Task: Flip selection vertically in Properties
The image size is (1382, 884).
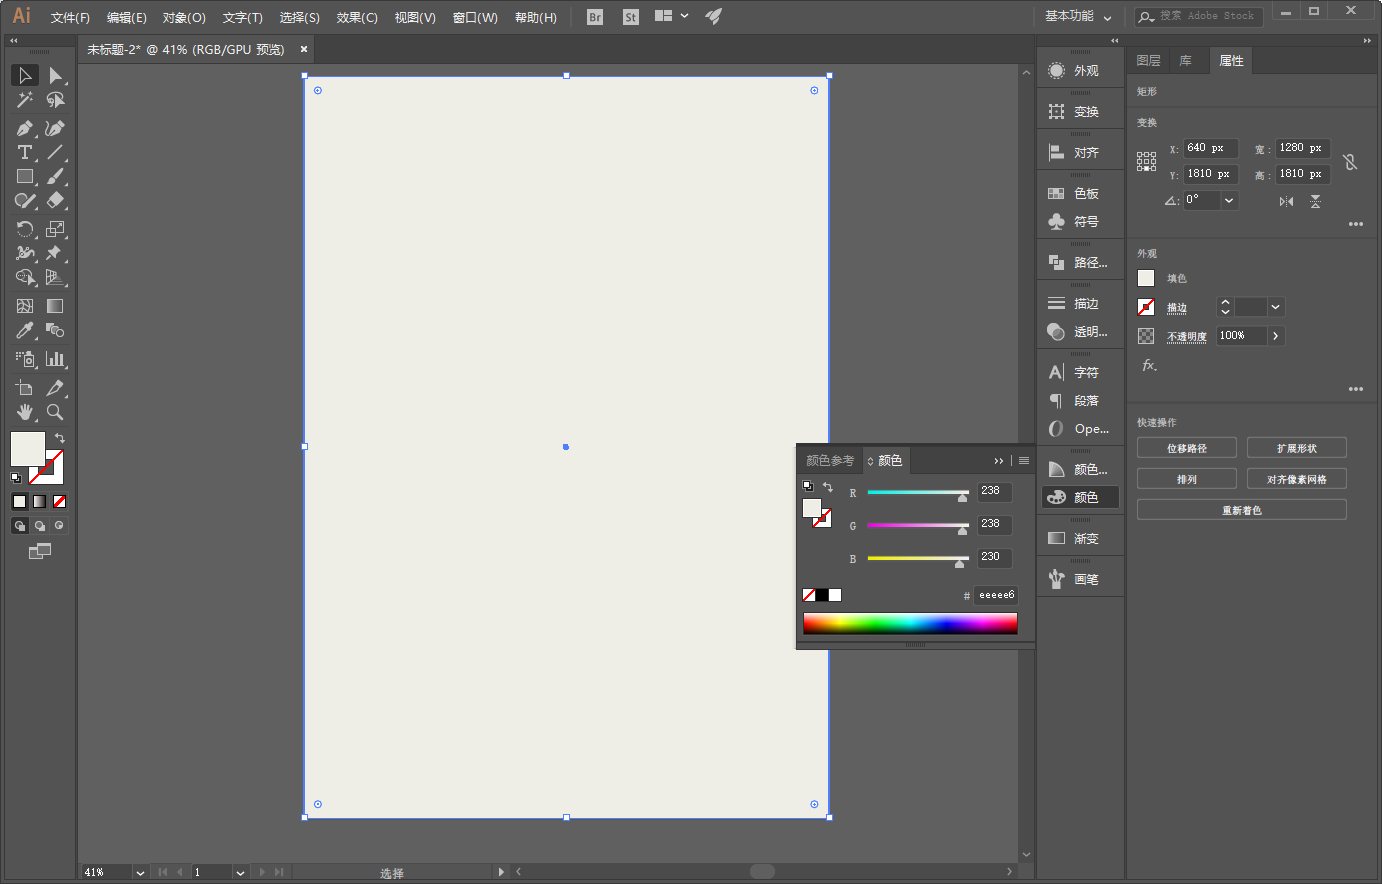Action: click(1316, 201)
